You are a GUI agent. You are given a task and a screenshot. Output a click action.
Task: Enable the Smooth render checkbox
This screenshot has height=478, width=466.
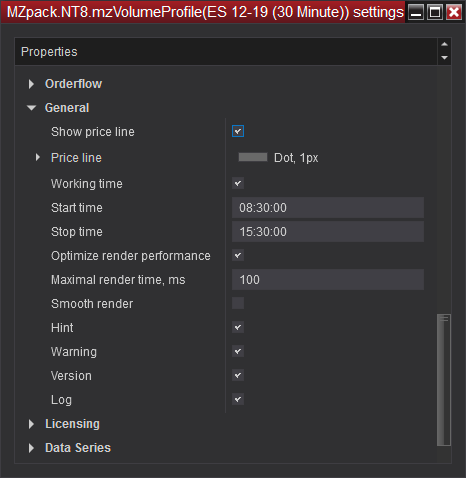click(238, 303)
